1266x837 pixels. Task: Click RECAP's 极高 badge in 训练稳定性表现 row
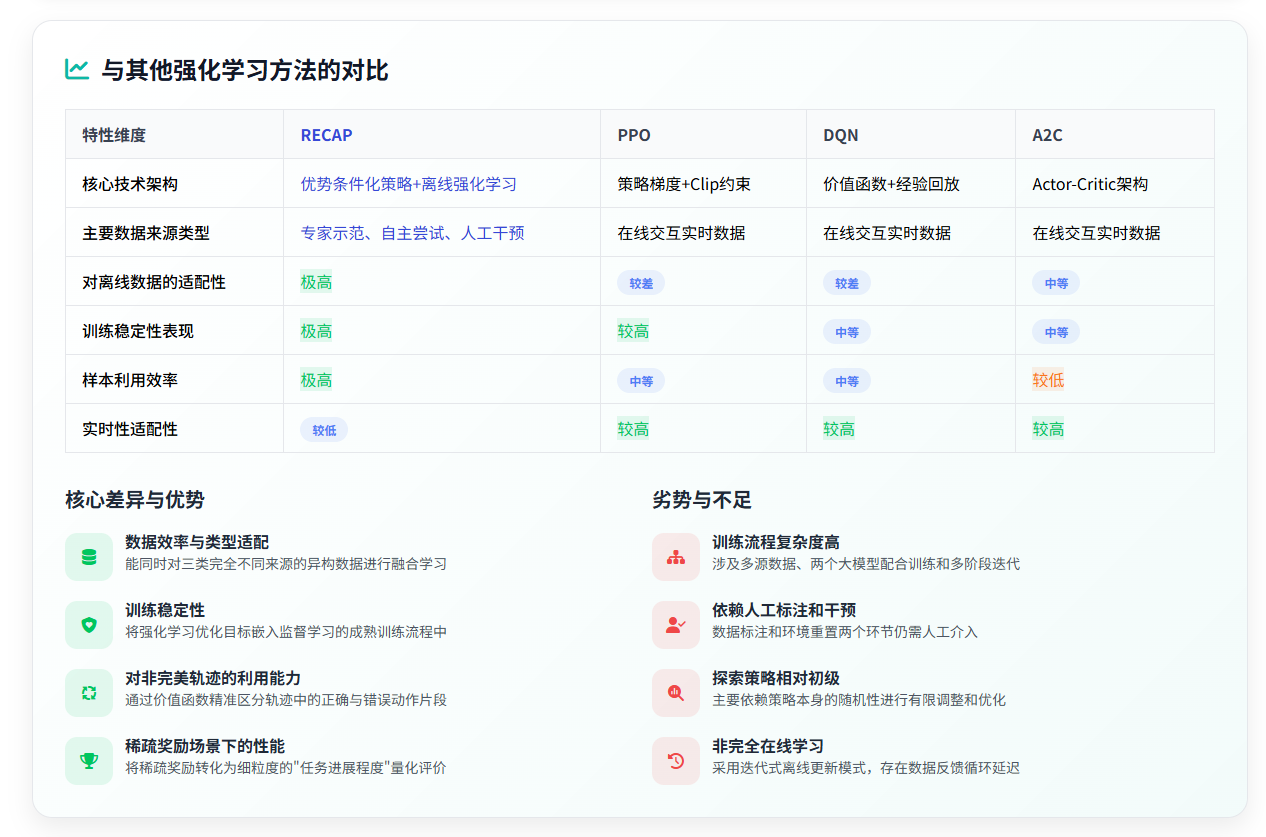click(x=316, y=331)
